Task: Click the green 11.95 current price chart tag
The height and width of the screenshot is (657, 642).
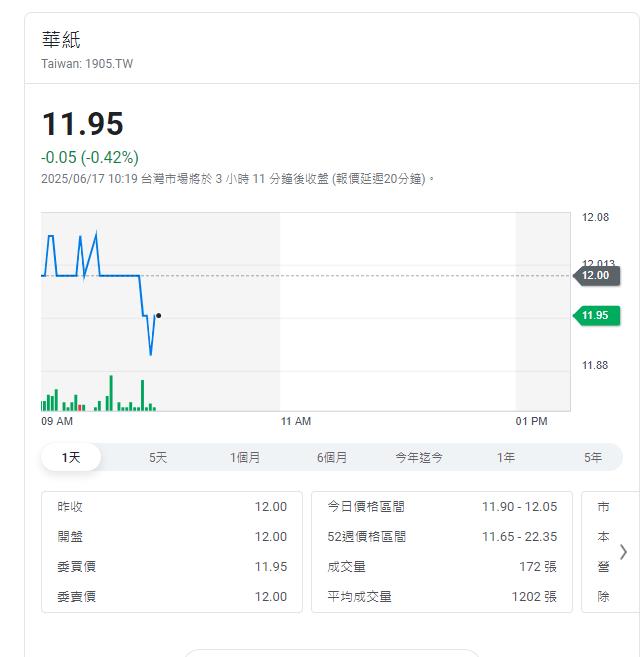Action: 596,315
